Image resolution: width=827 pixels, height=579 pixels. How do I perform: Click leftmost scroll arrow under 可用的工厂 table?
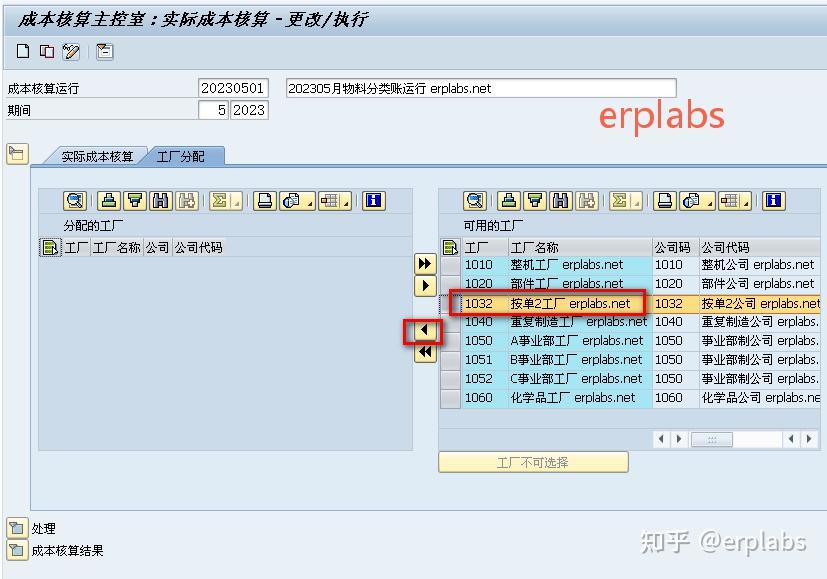tap(661, 439)
